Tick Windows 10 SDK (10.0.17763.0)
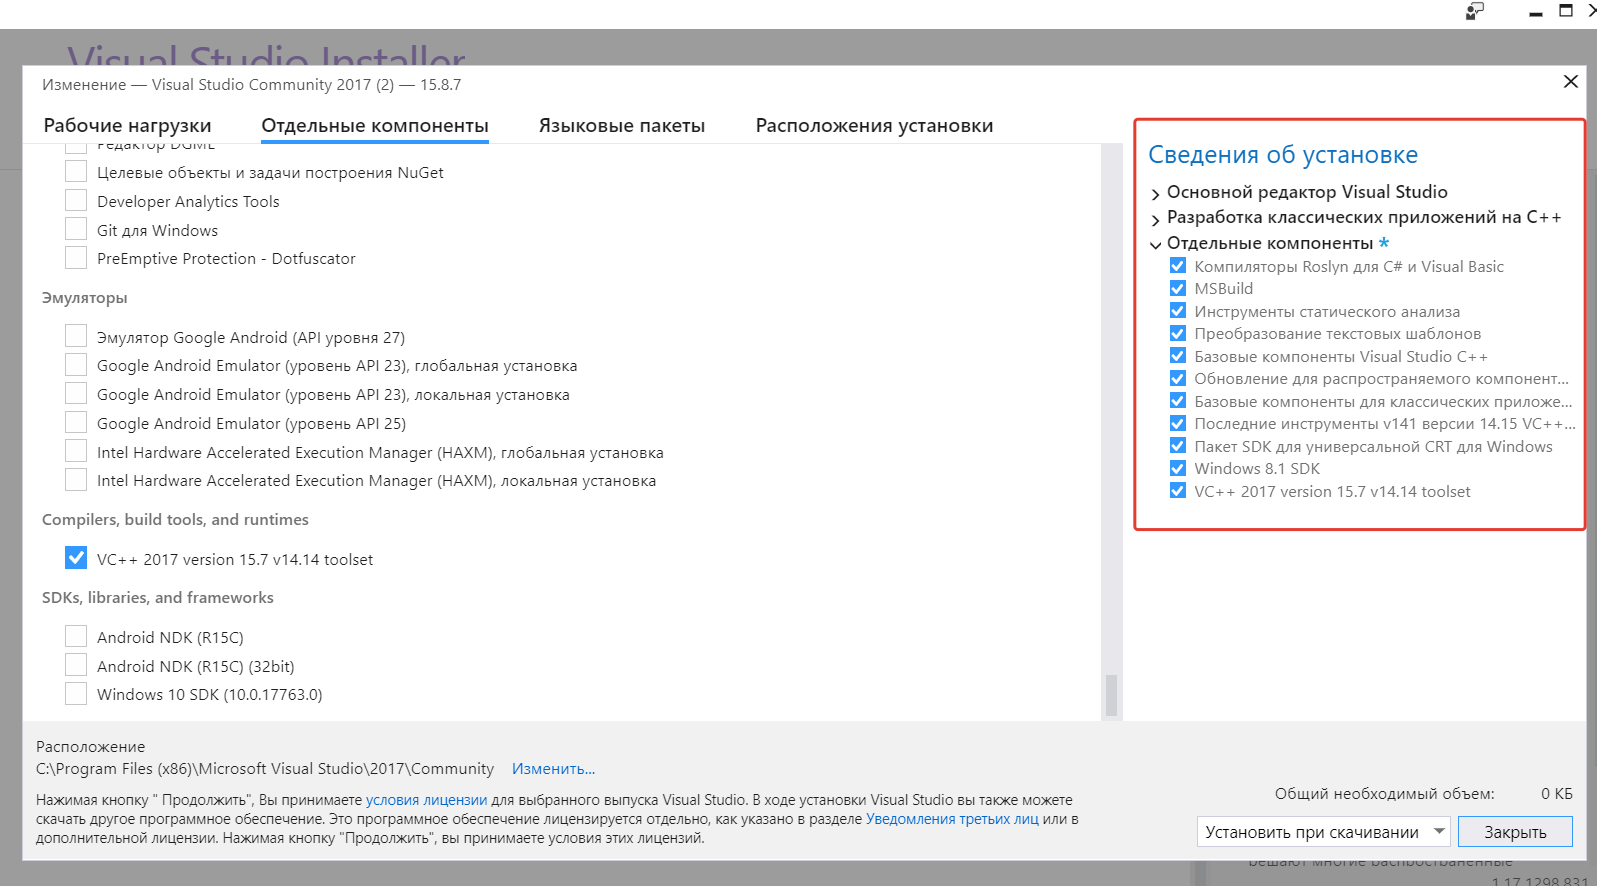The height and width of the screenshot is (886, 1597). pyautogui.click(x=76, y=694)
